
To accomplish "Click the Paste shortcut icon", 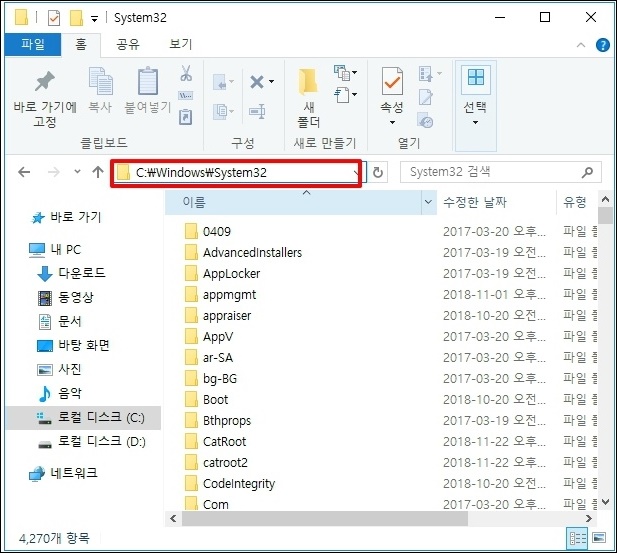I will pos(186,117).
